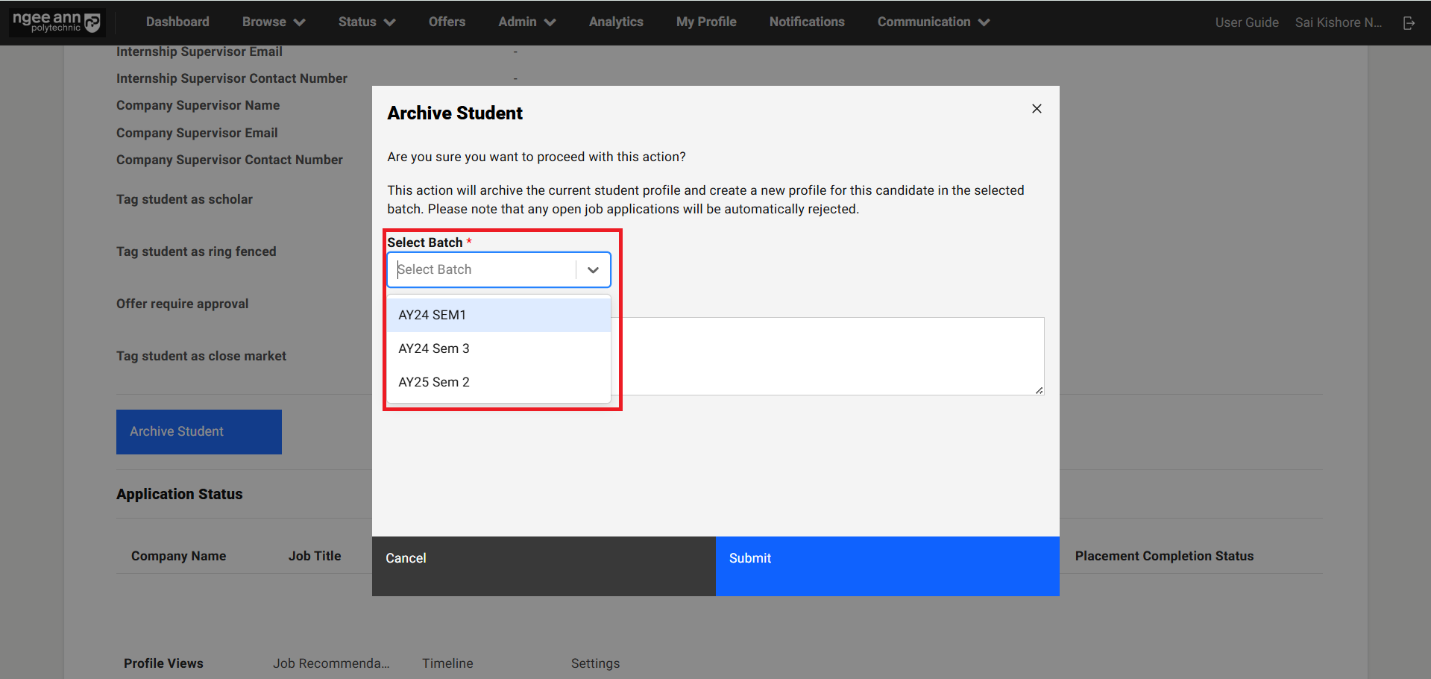
Task: Expand the Status menu
Action: tap(365, 20)
